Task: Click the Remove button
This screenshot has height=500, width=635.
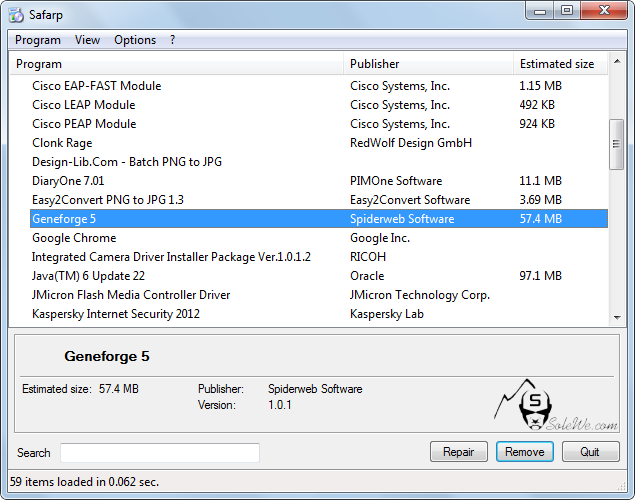Action: pos(525,451)
